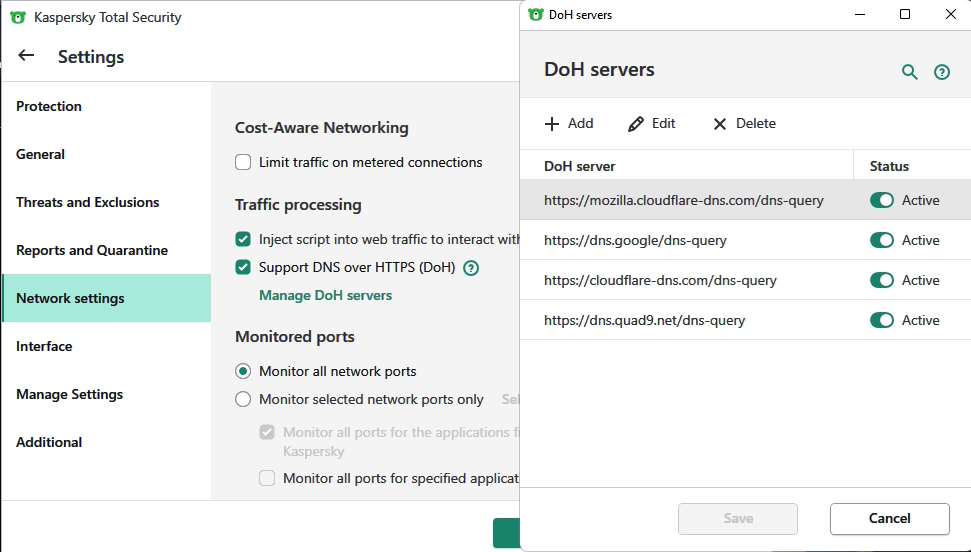Sort by DoH server column header

580,166
